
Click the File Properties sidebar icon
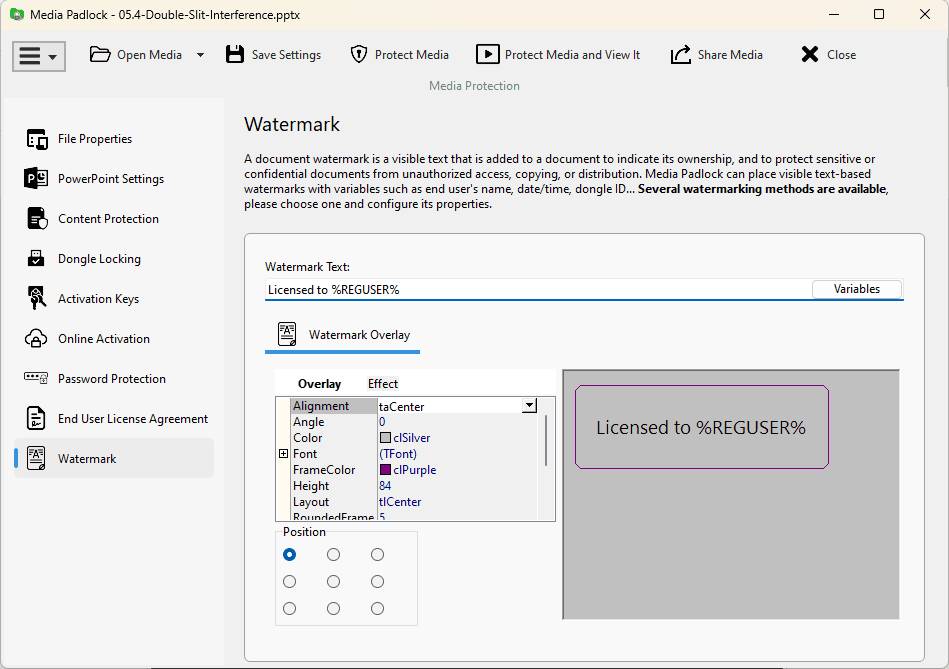(x=37, y=139)
